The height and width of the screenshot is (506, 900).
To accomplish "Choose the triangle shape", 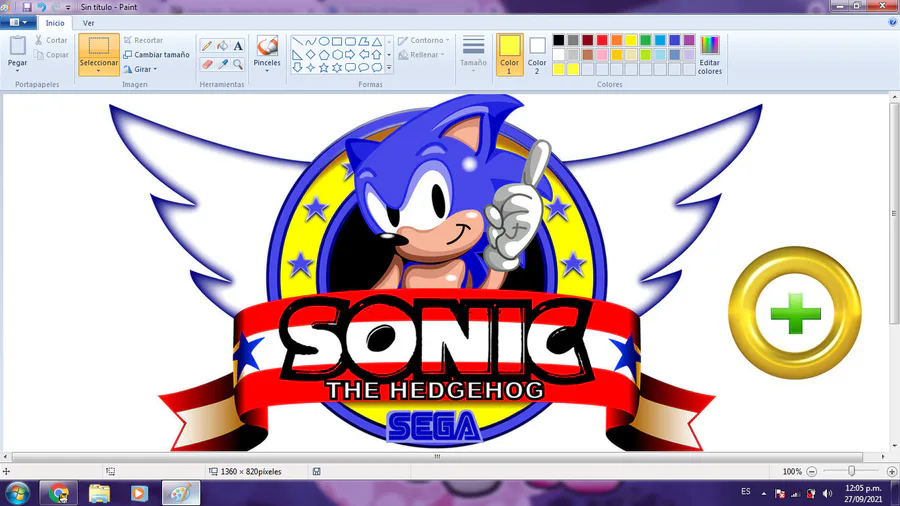I will [377, 42].
